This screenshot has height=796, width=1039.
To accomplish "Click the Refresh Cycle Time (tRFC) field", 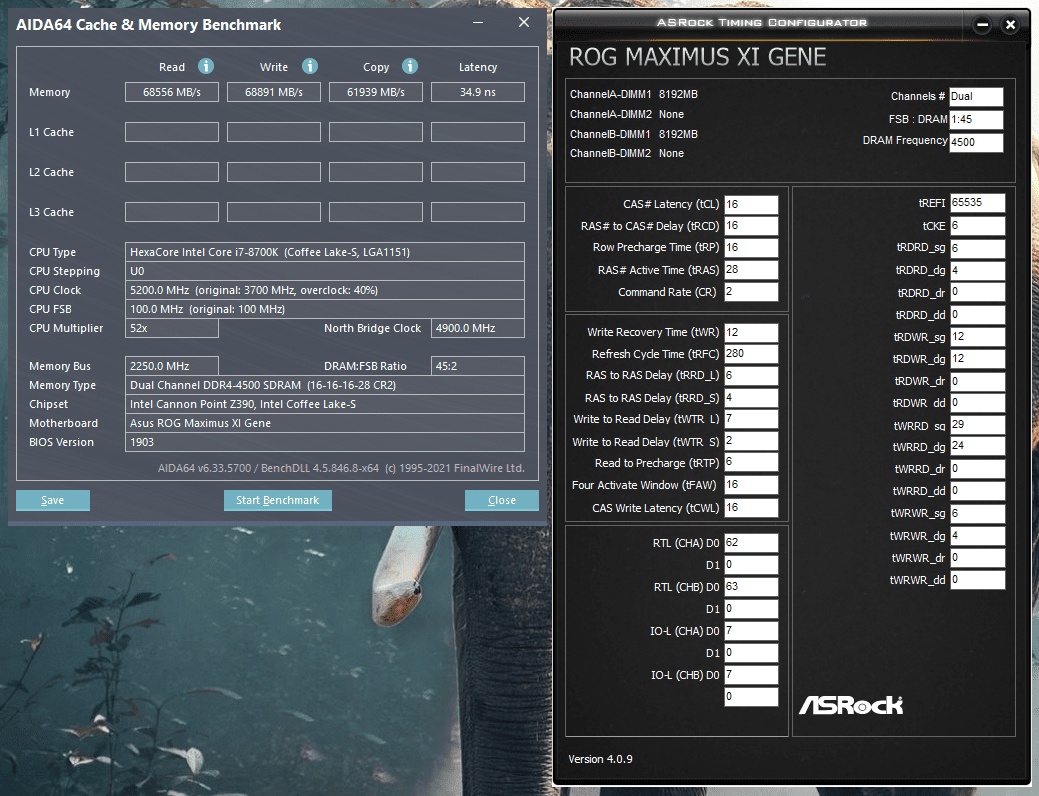I will pos(751,354).
